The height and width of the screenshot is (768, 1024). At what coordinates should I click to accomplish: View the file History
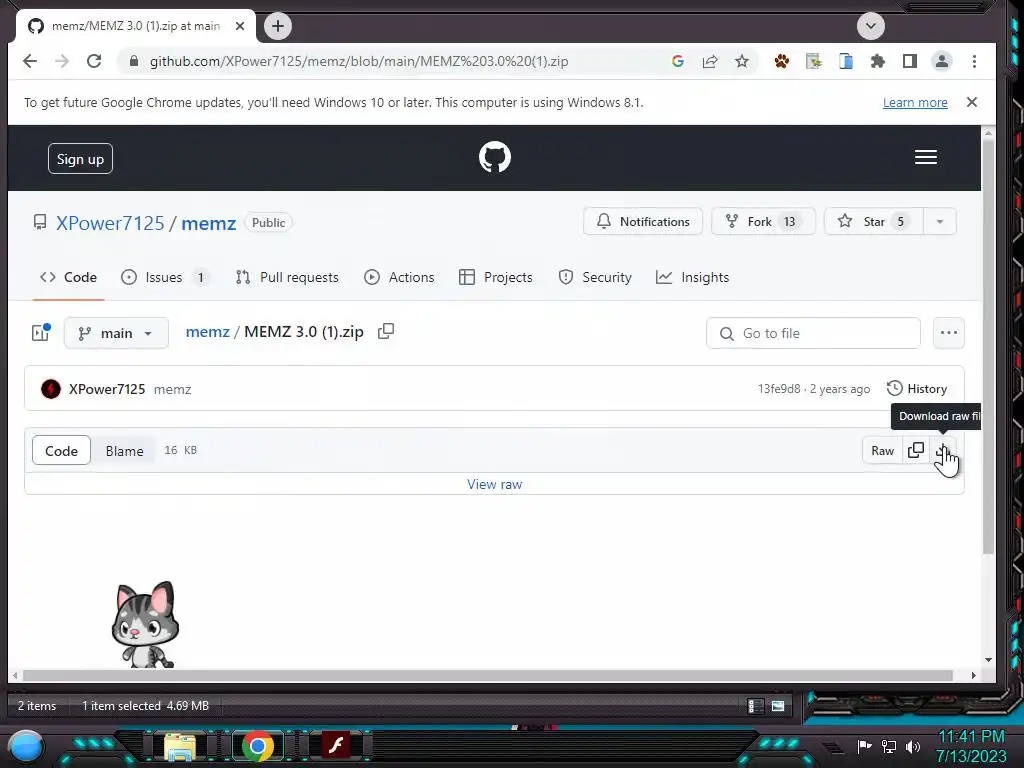click(917, 389)
